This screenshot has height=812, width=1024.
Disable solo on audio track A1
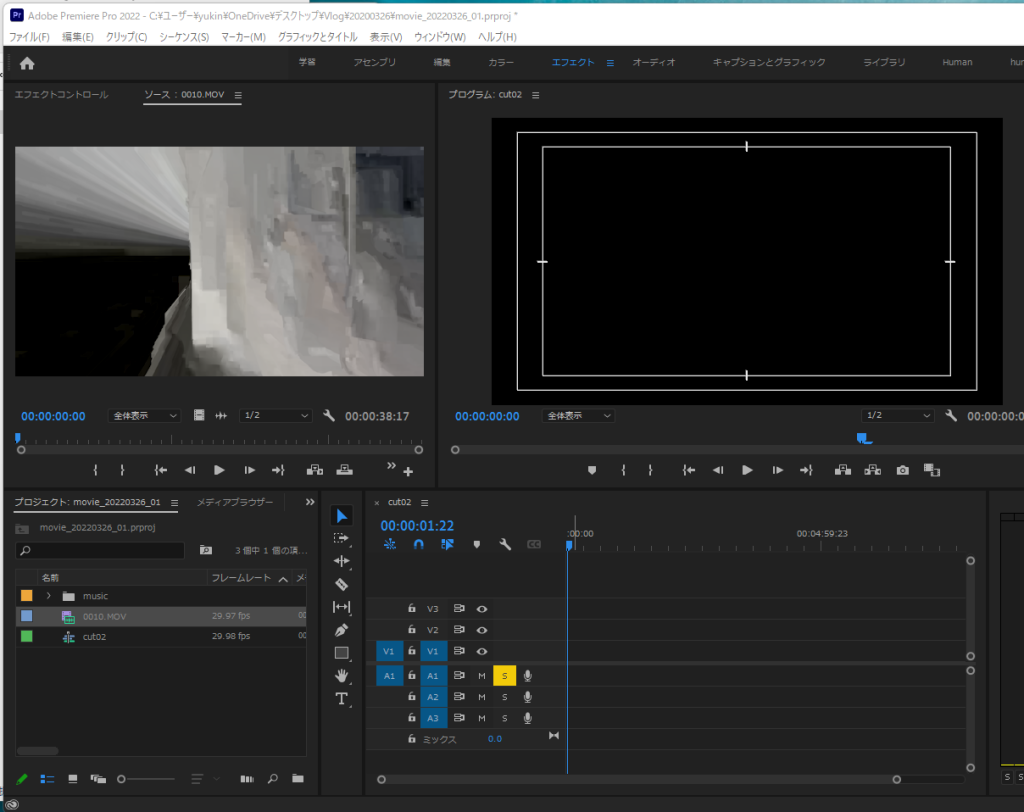504,676
